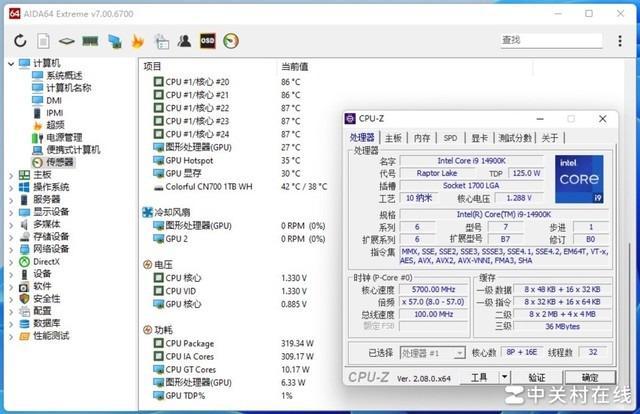Click the 工具 button in CPU-Z
The image size is (640, 414).
point(479,377)
